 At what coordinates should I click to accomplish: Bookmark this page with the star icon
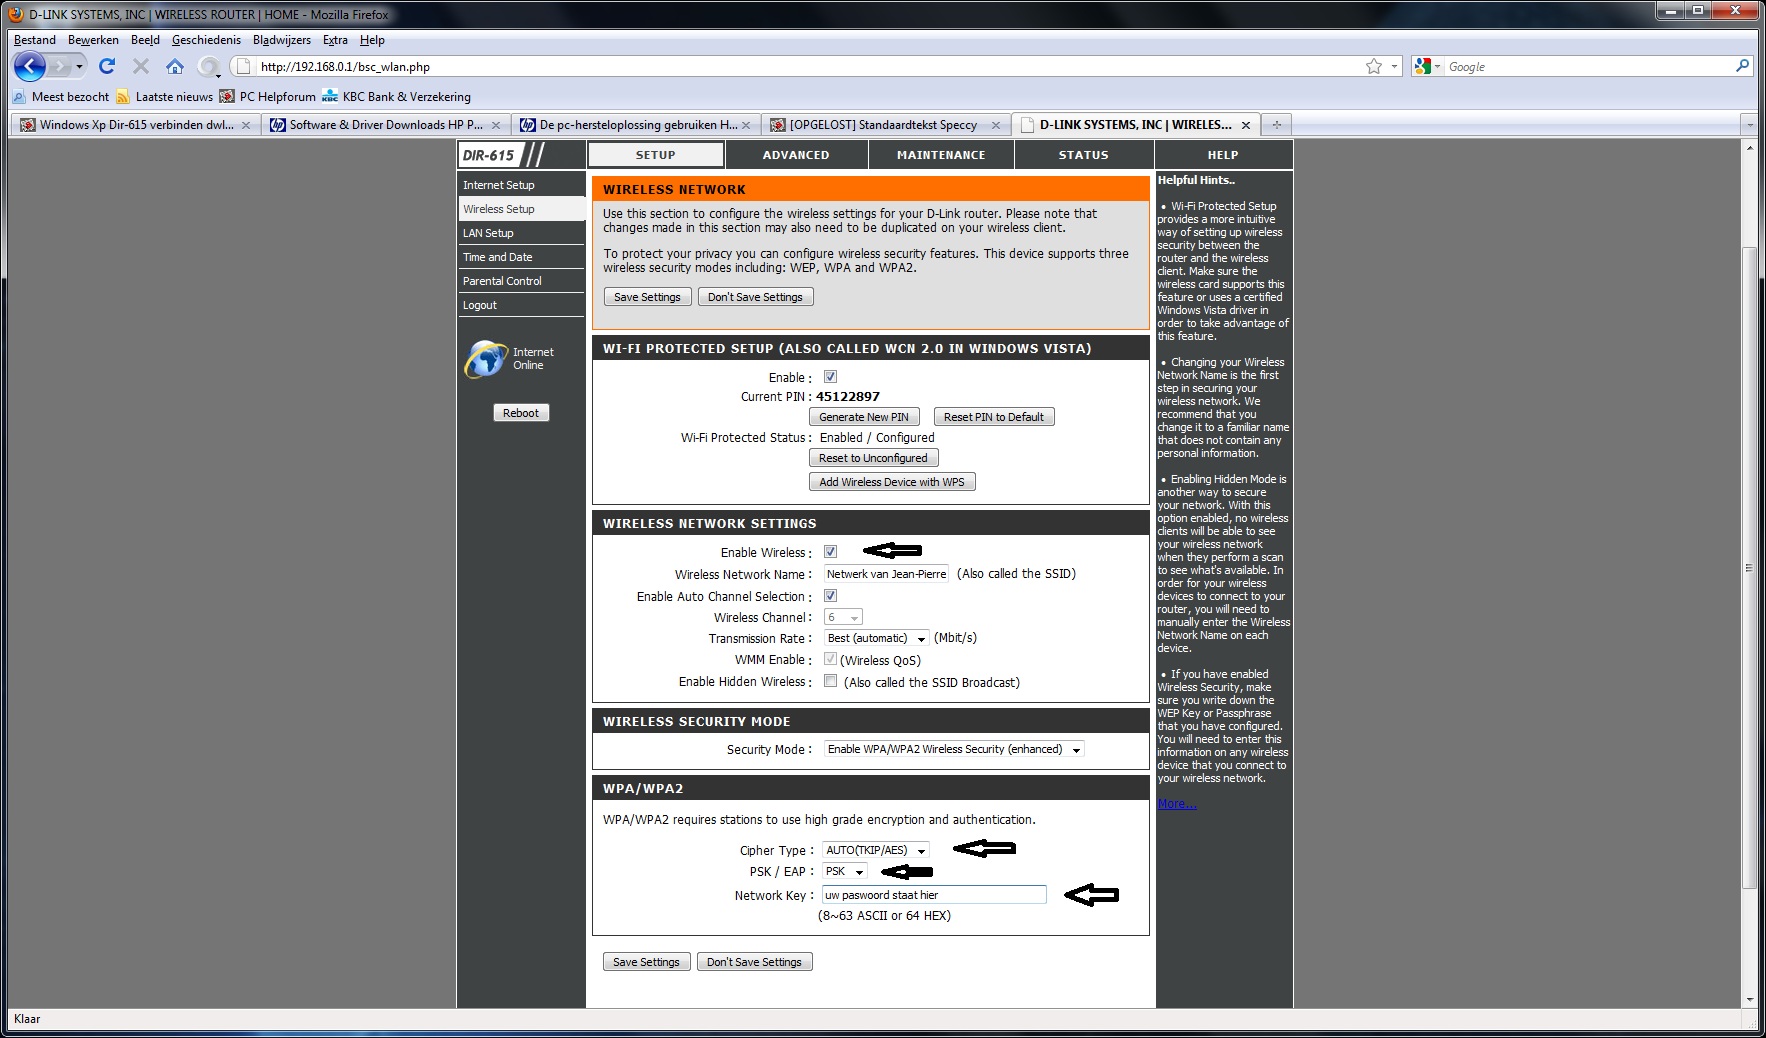point(1374,66)
